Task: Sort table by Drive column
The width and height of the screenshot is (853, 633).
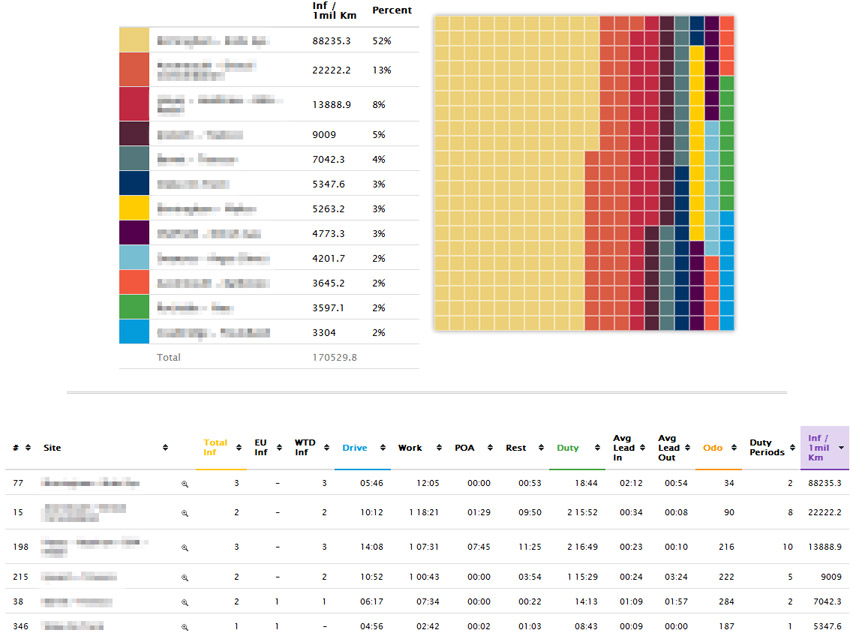Action: point(354,447)
